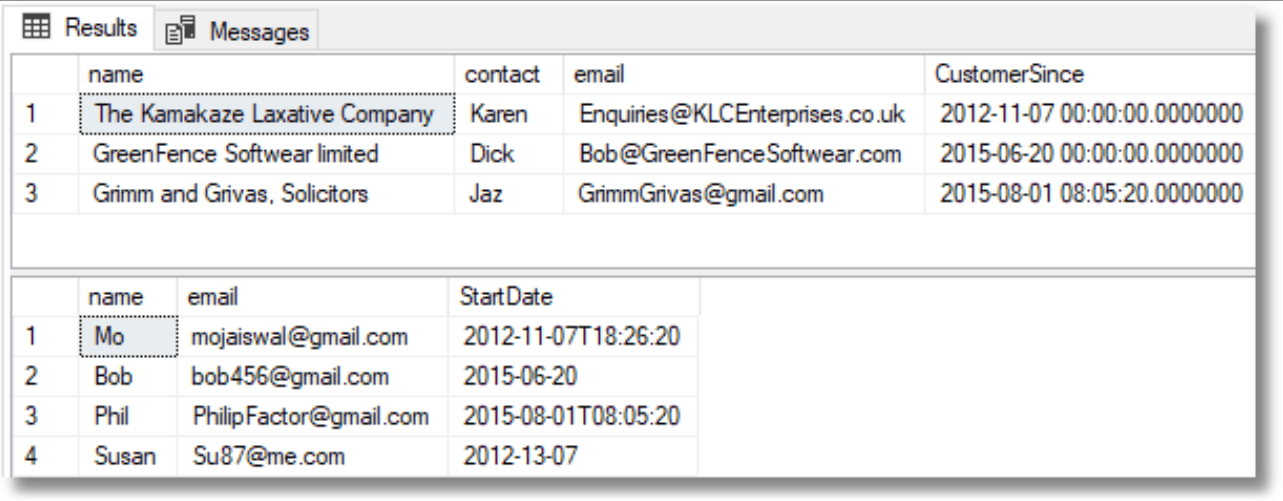
Task: Click the 2015-08-01 08:05:20.0000000 cell
Action: pos(1088,195)
